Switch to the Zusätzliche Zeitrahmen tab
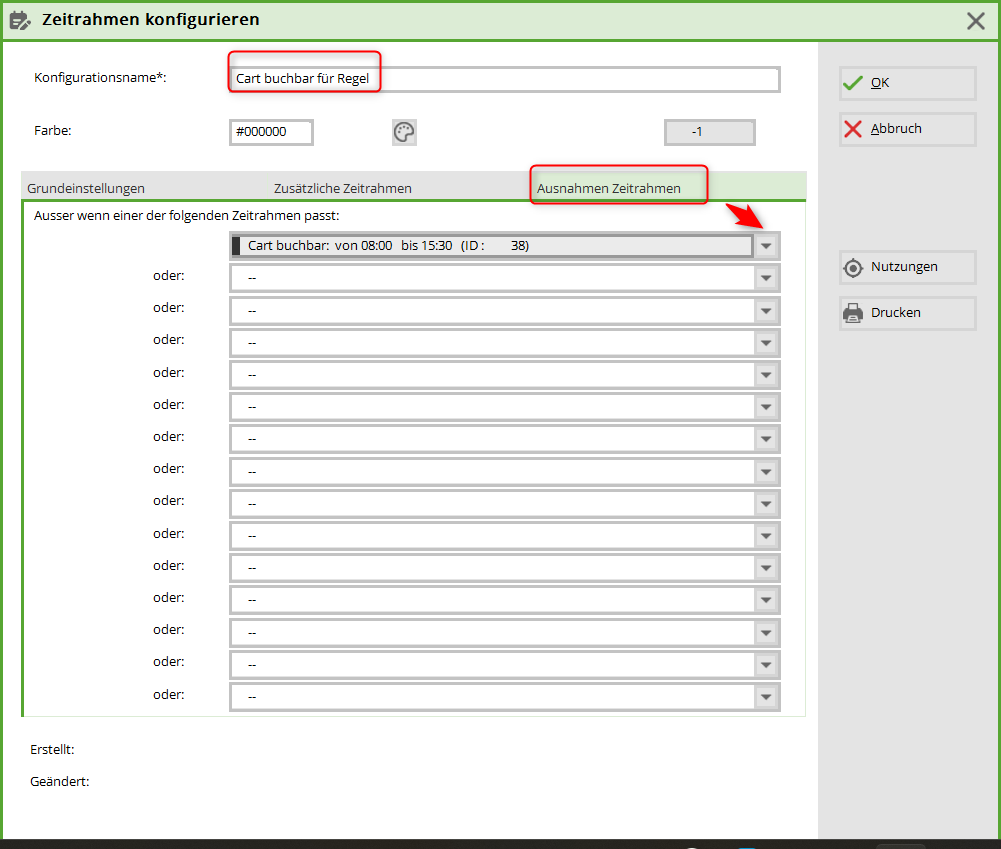This screenshot has width=1001, height=849. (x=343, y=188)
